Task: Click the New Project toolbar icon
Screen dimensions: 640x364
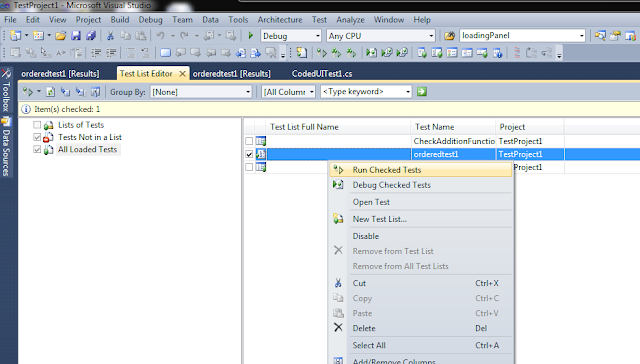Action: click(x=15, y=36)
